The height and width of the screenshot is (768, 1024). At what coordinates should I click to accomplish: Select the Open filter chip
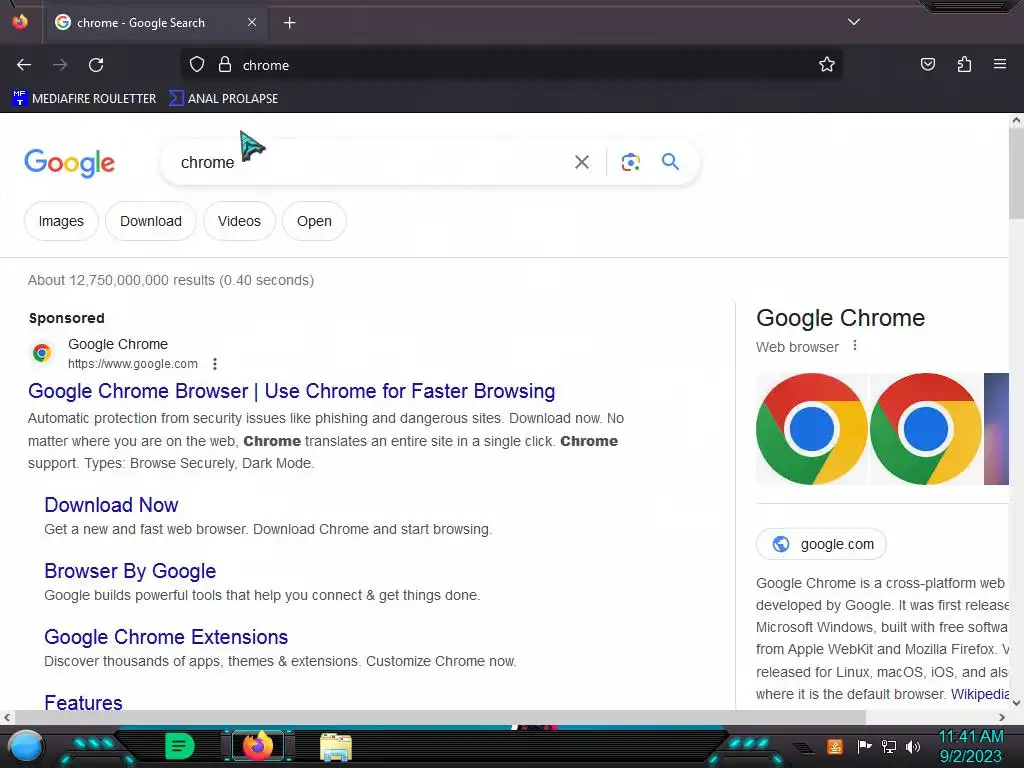click(x=314, y=221)
